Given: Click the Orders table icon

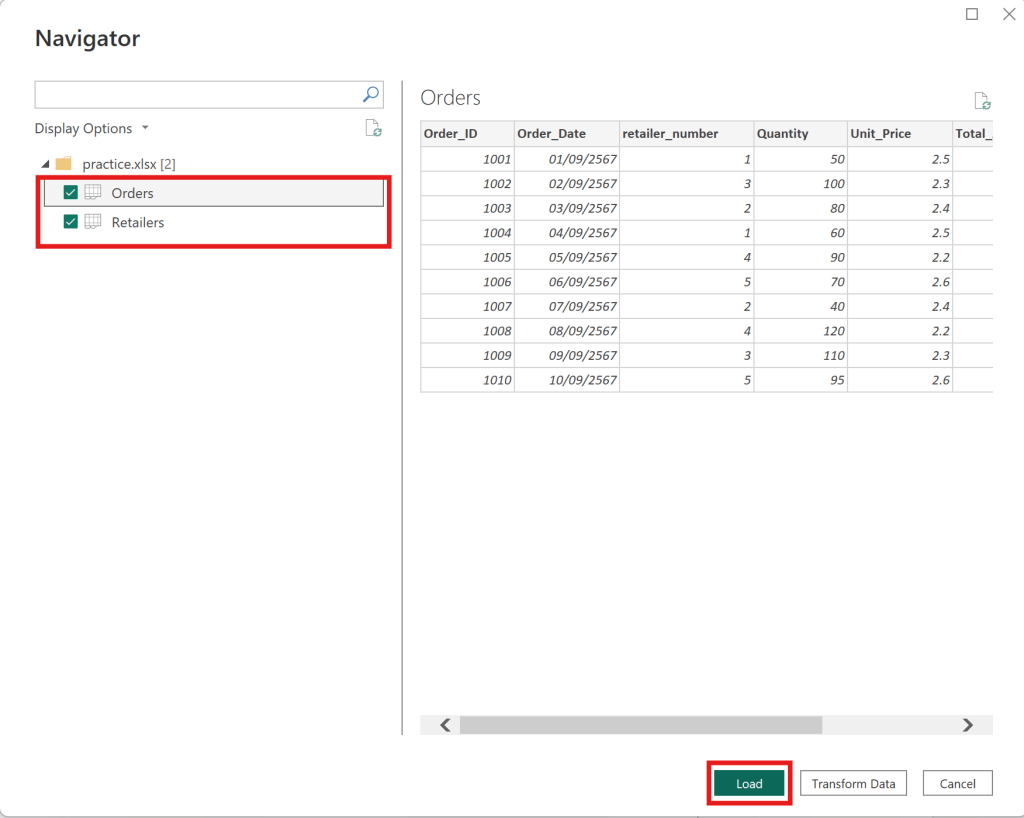Looking at the screenshot, I should tap(93, 193).
